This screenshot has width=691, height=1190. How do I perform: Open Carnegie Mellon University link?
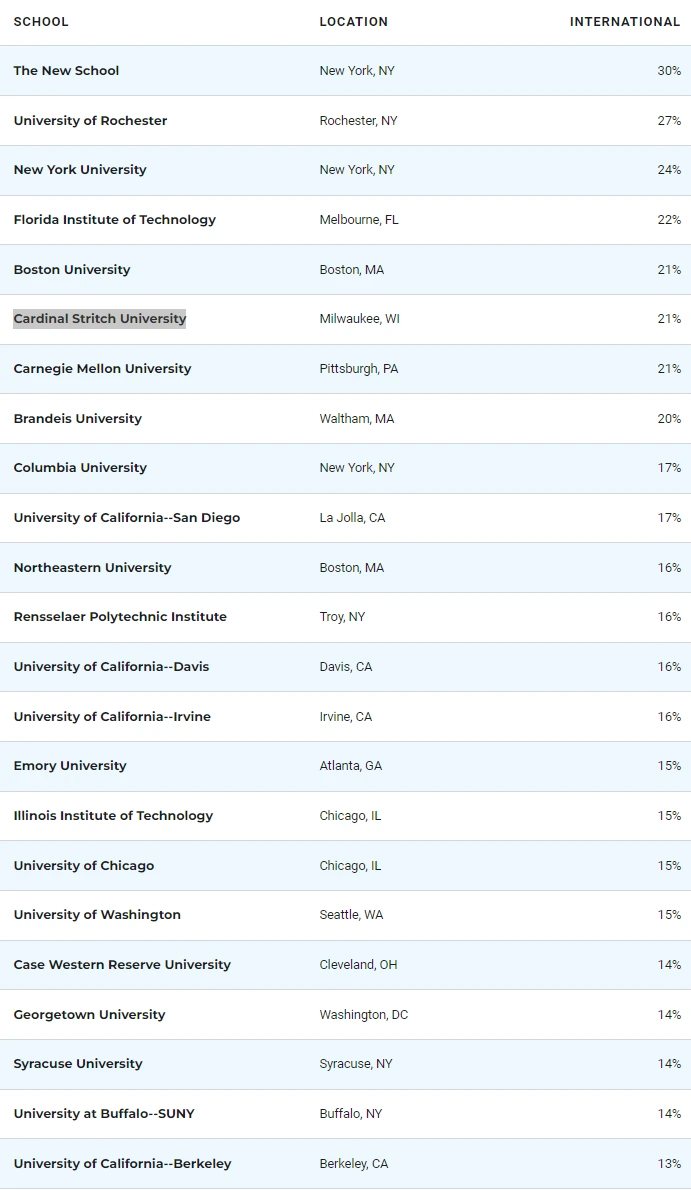[102, 369]
